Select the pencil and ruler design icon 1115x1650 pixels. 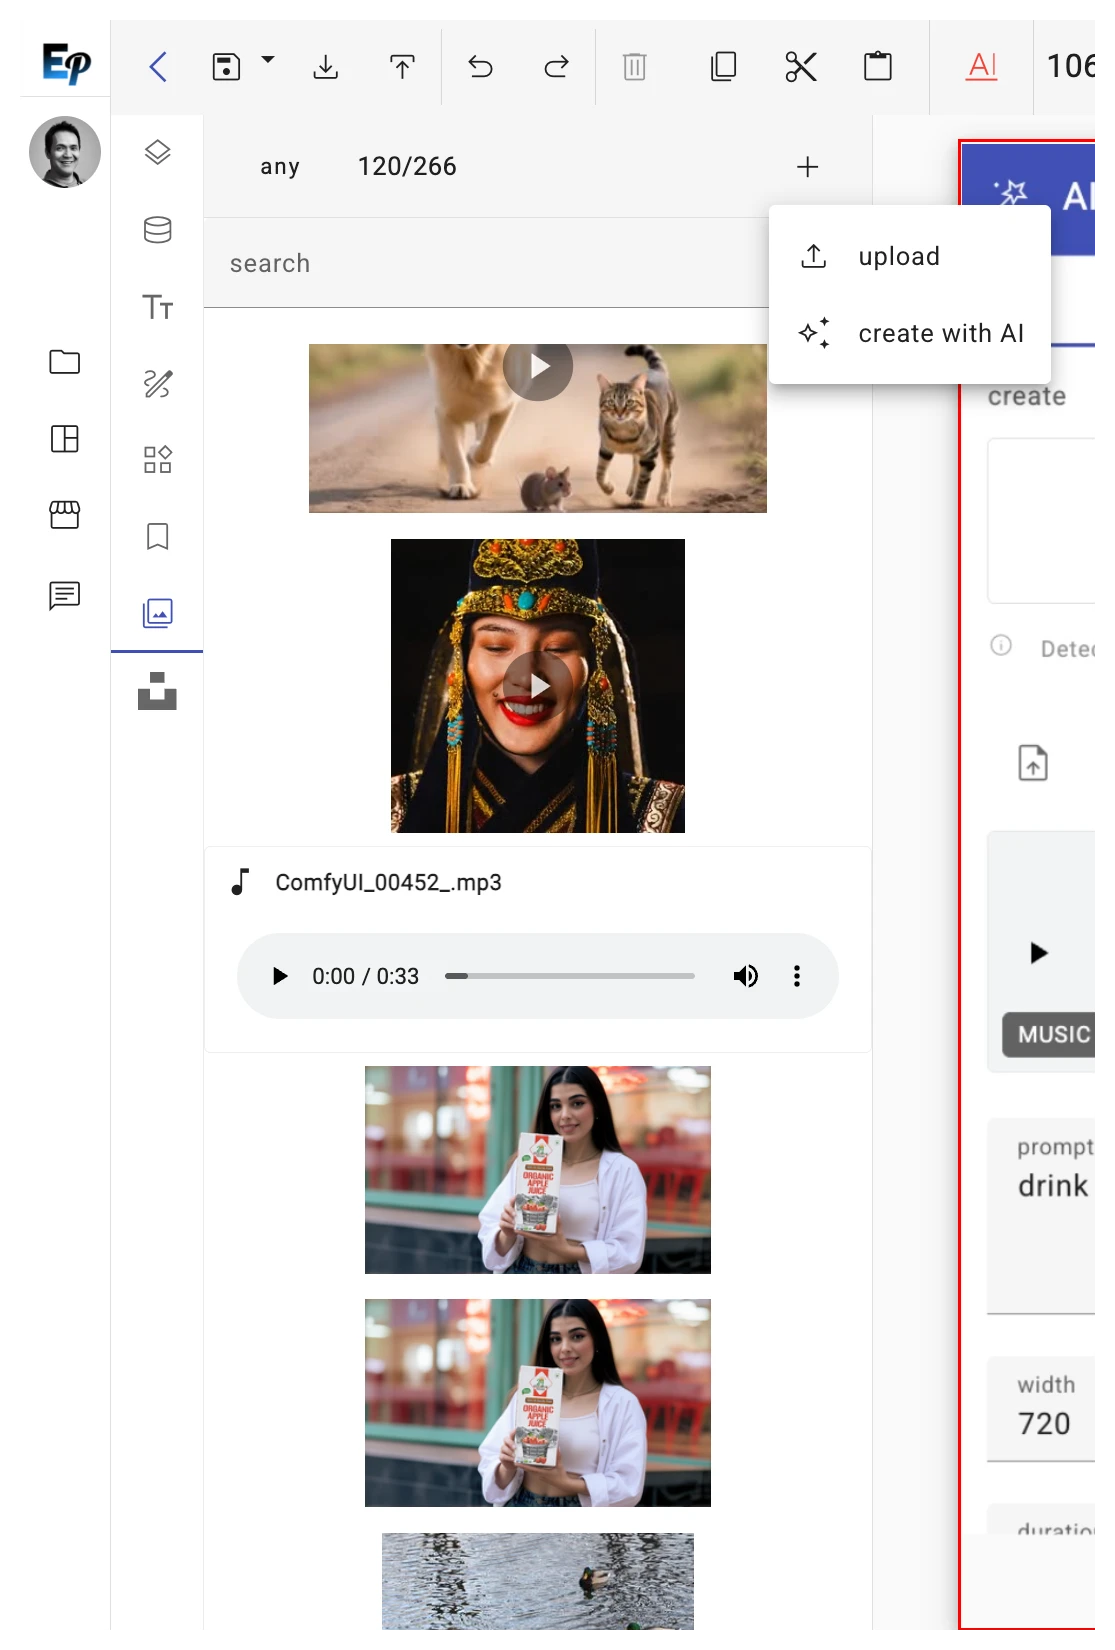click(x=158, y=384)
